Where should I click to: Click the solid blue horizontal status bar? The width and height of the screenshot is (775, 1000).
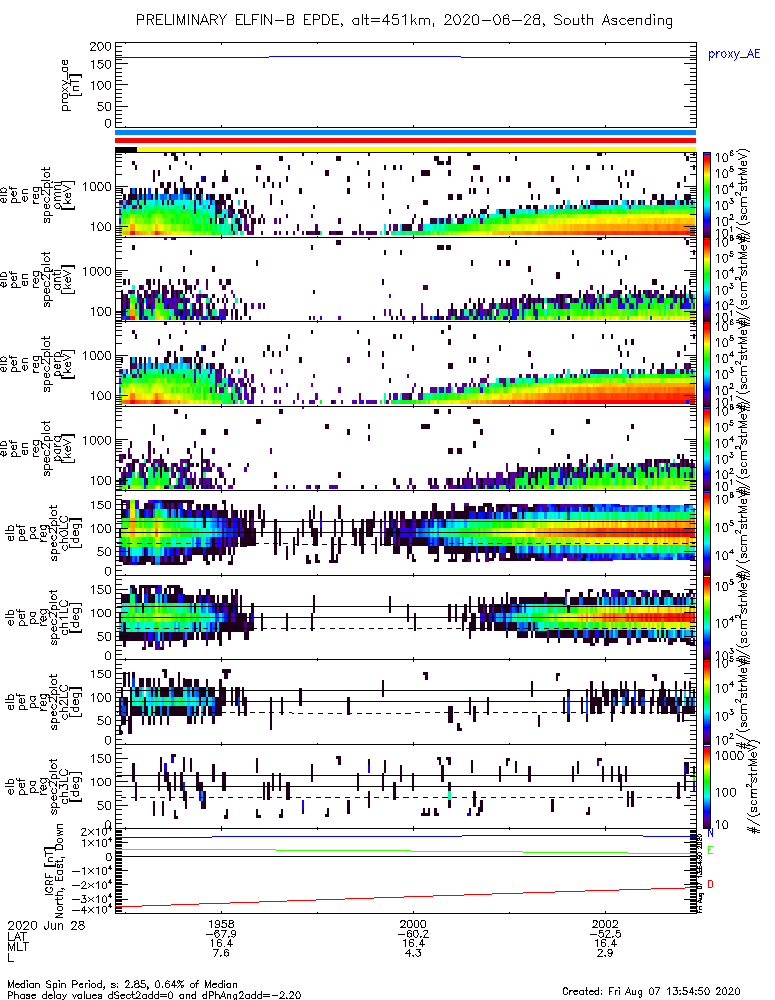(x=406, y=133)
